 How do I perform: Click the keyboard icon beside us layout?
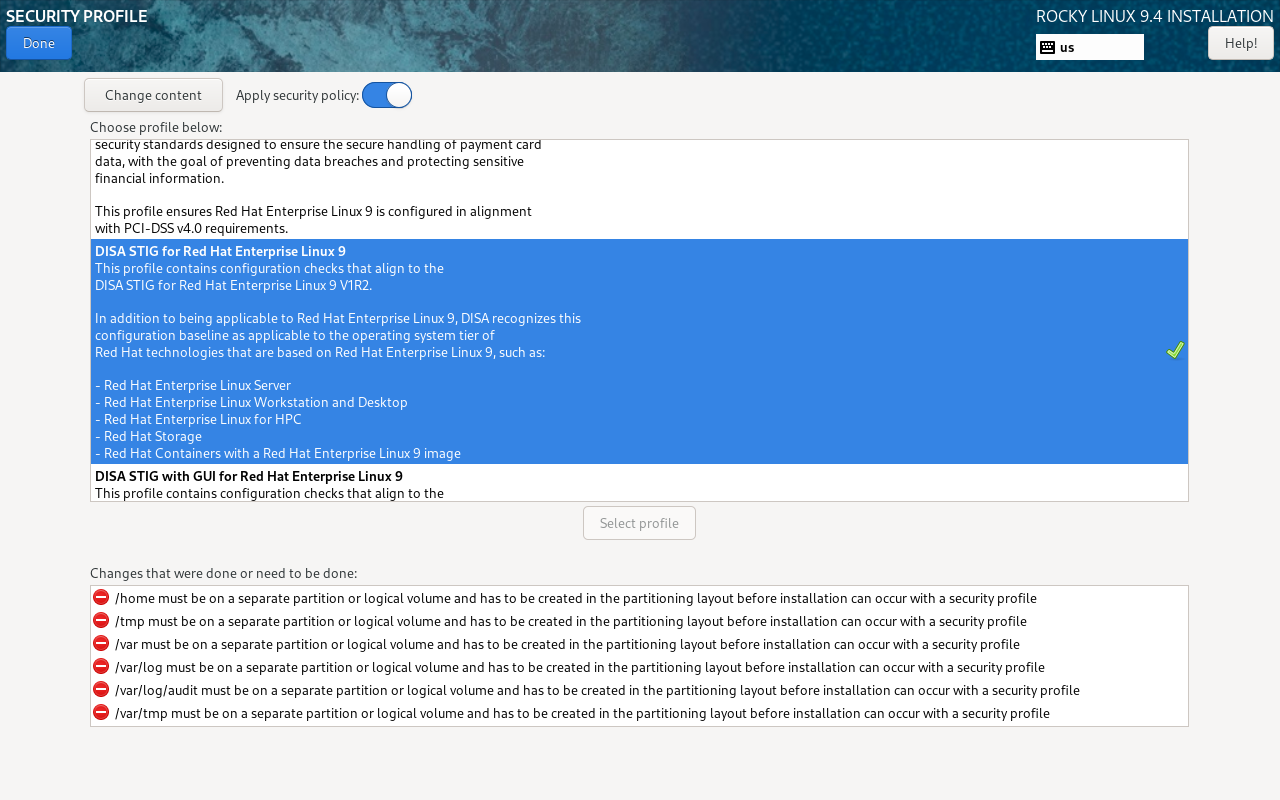tap(1047, 47)
